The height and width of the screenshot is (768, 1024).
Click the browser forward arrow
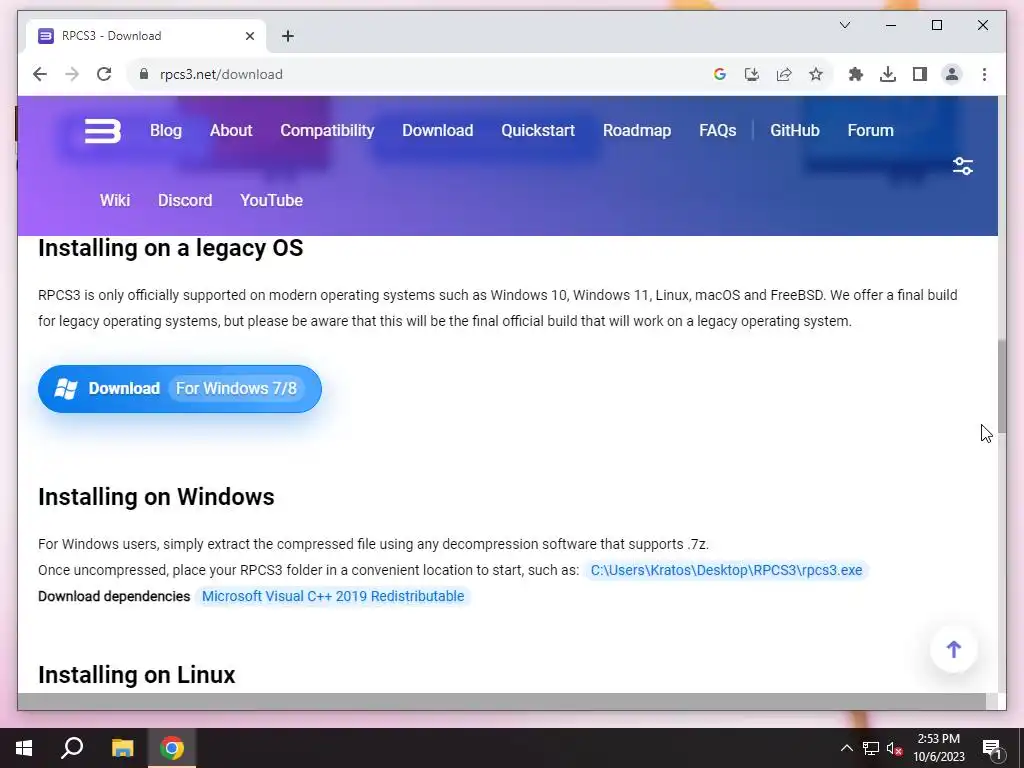click(72, 74)
